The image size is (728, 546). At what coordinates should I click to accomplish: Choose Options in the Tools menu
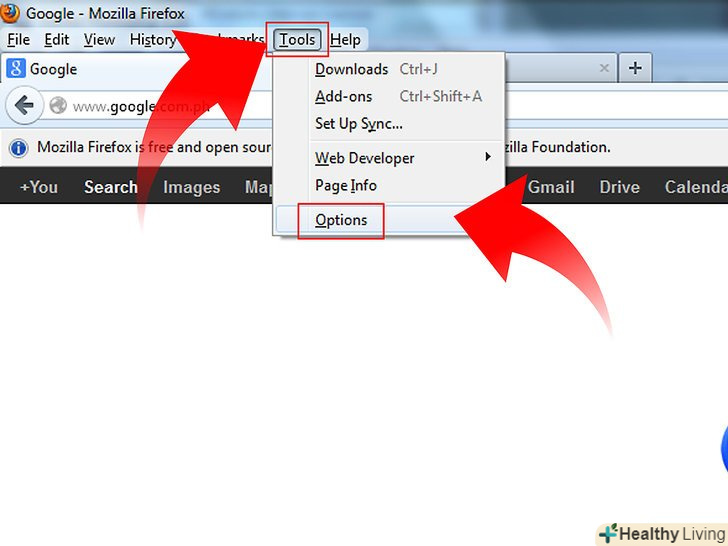[389, 220]
